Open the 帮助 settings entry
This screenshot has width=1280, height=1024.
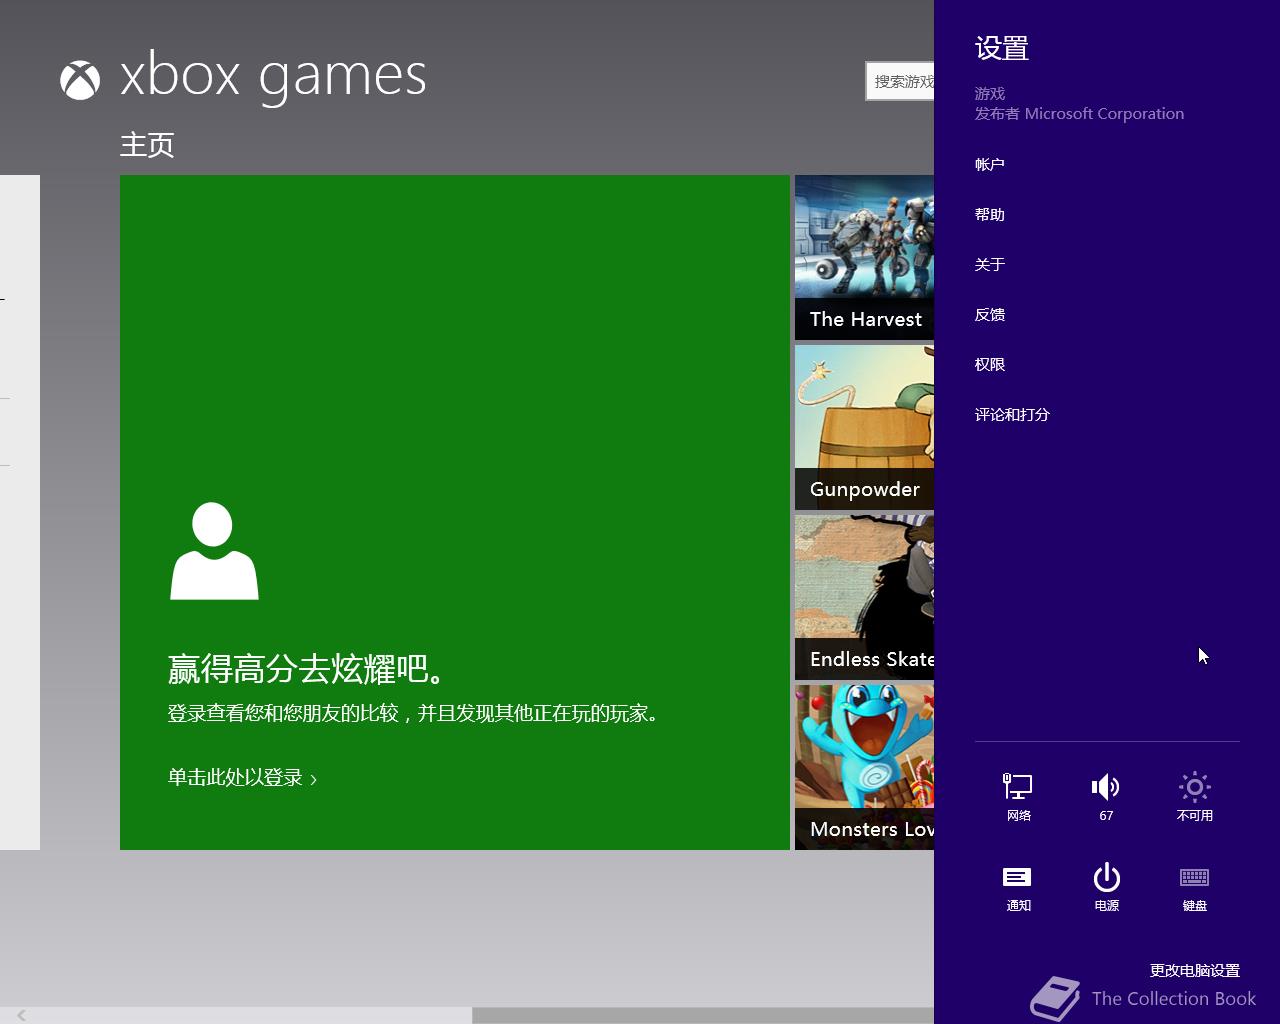(x=990, y=214)
